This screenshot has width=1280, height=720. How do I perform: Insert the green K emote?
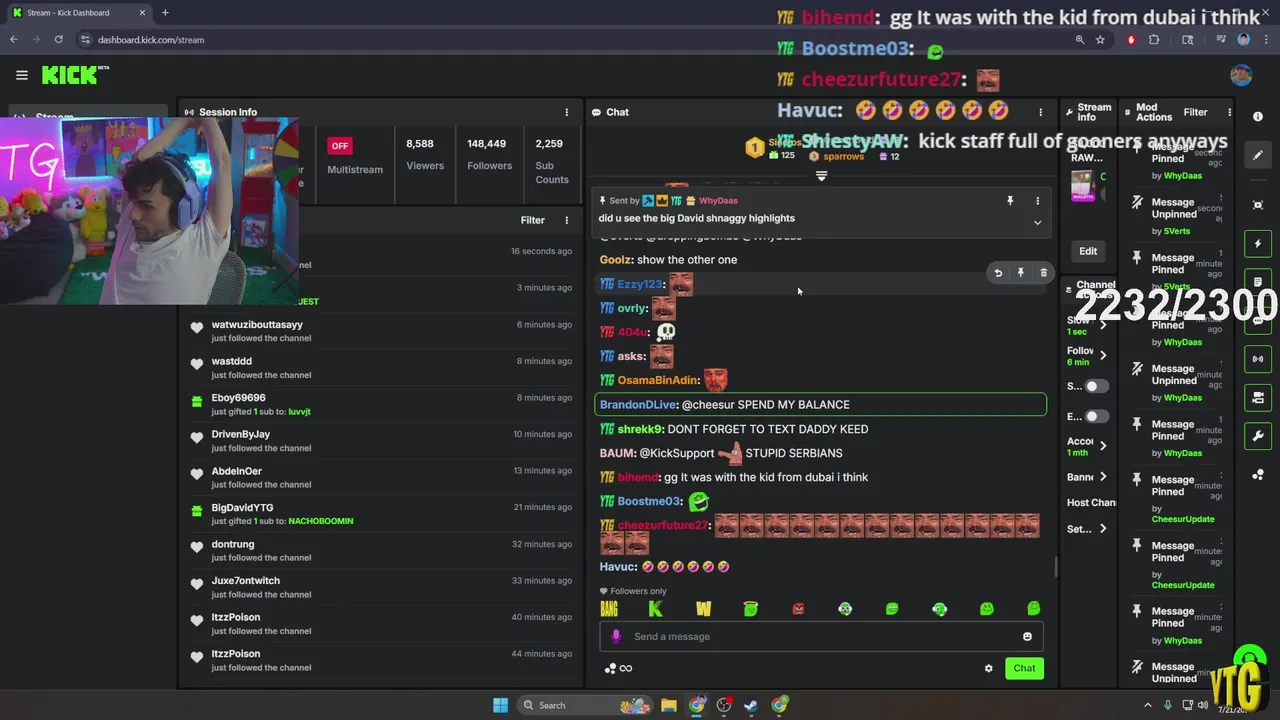[656, 609]
